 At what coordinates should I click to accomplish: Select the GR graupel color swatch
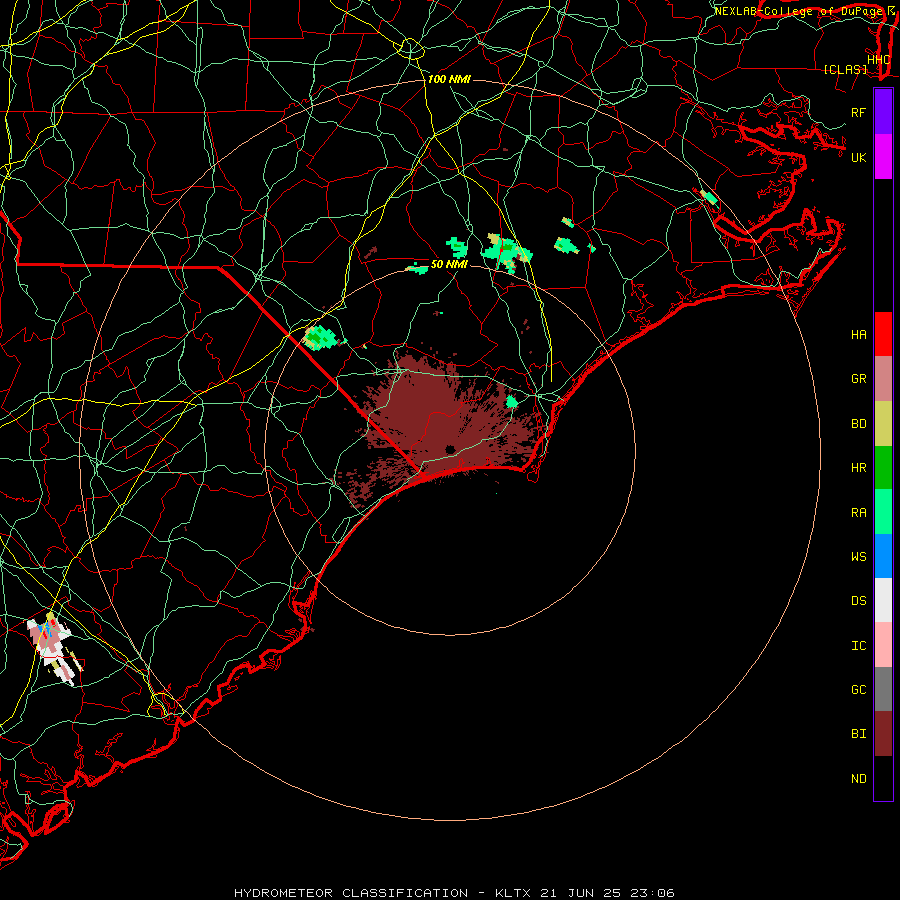point(883,379)
